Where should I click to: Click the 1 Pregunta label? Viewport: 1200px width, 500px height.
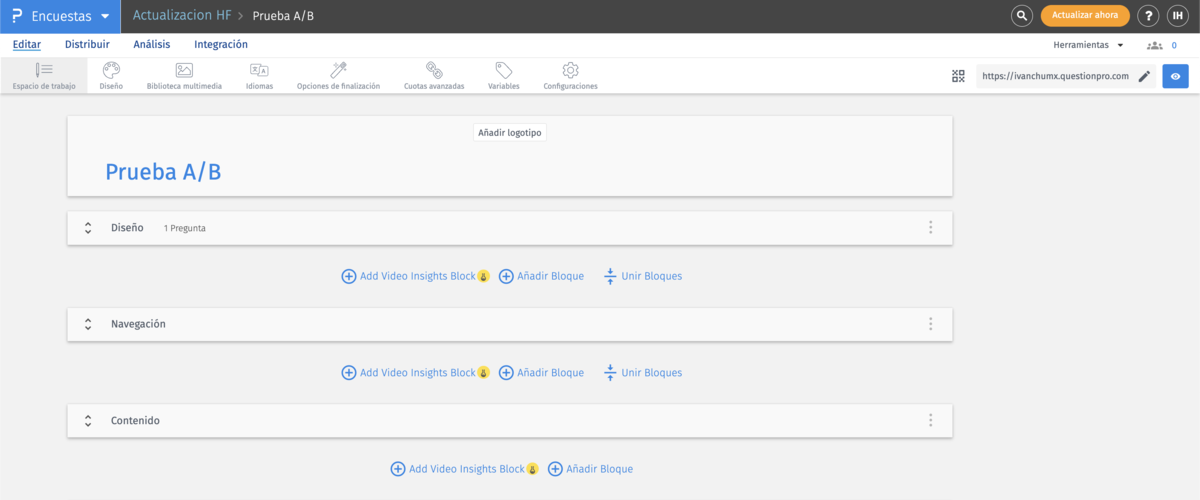(185, 228)
